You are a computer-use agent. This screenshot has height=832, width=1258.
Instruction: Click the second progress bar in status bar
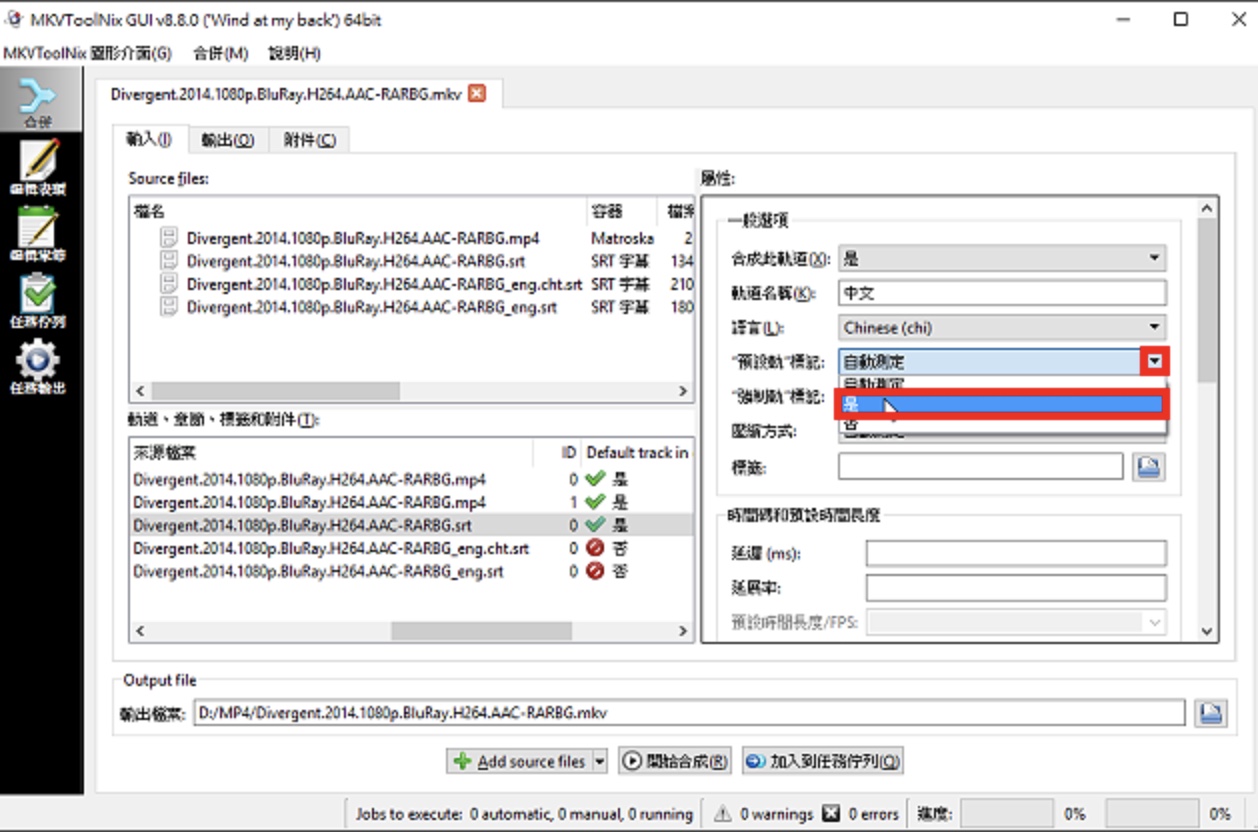point(1150,814)
